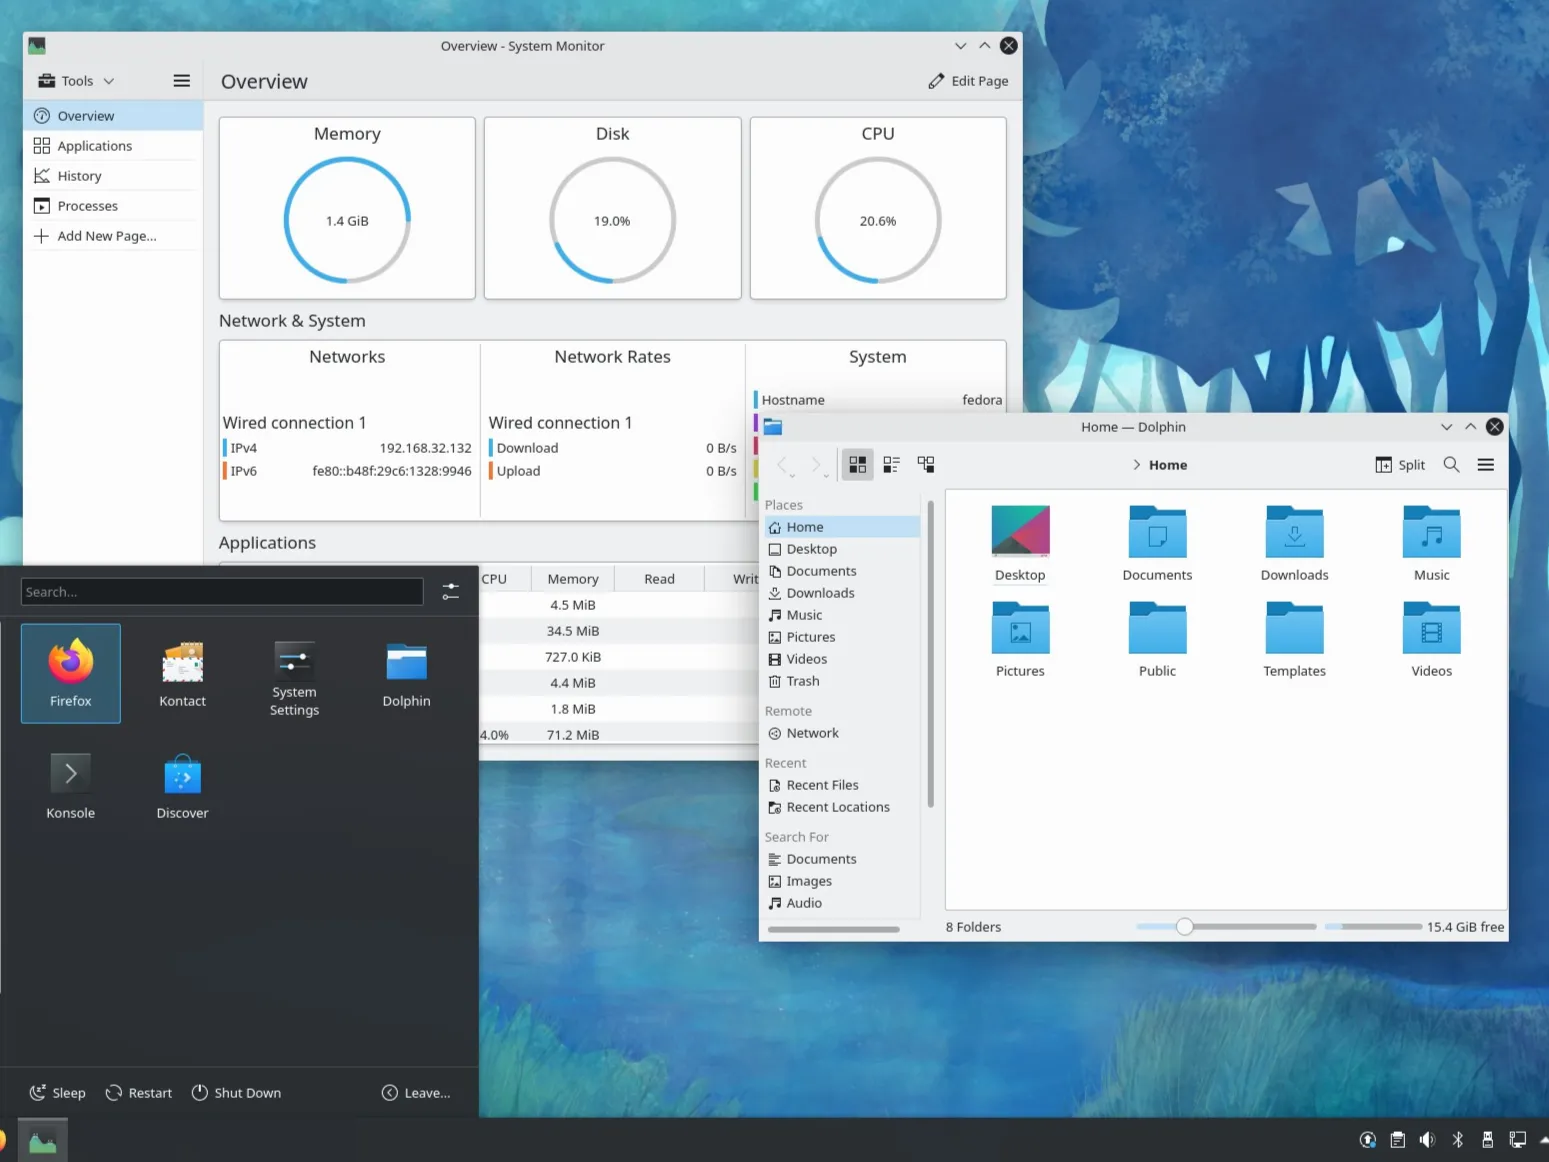The width and height of the screenshot is (1549, 1162).
Task: Select the Processes page in System Monitor
Action: point(87,205)
